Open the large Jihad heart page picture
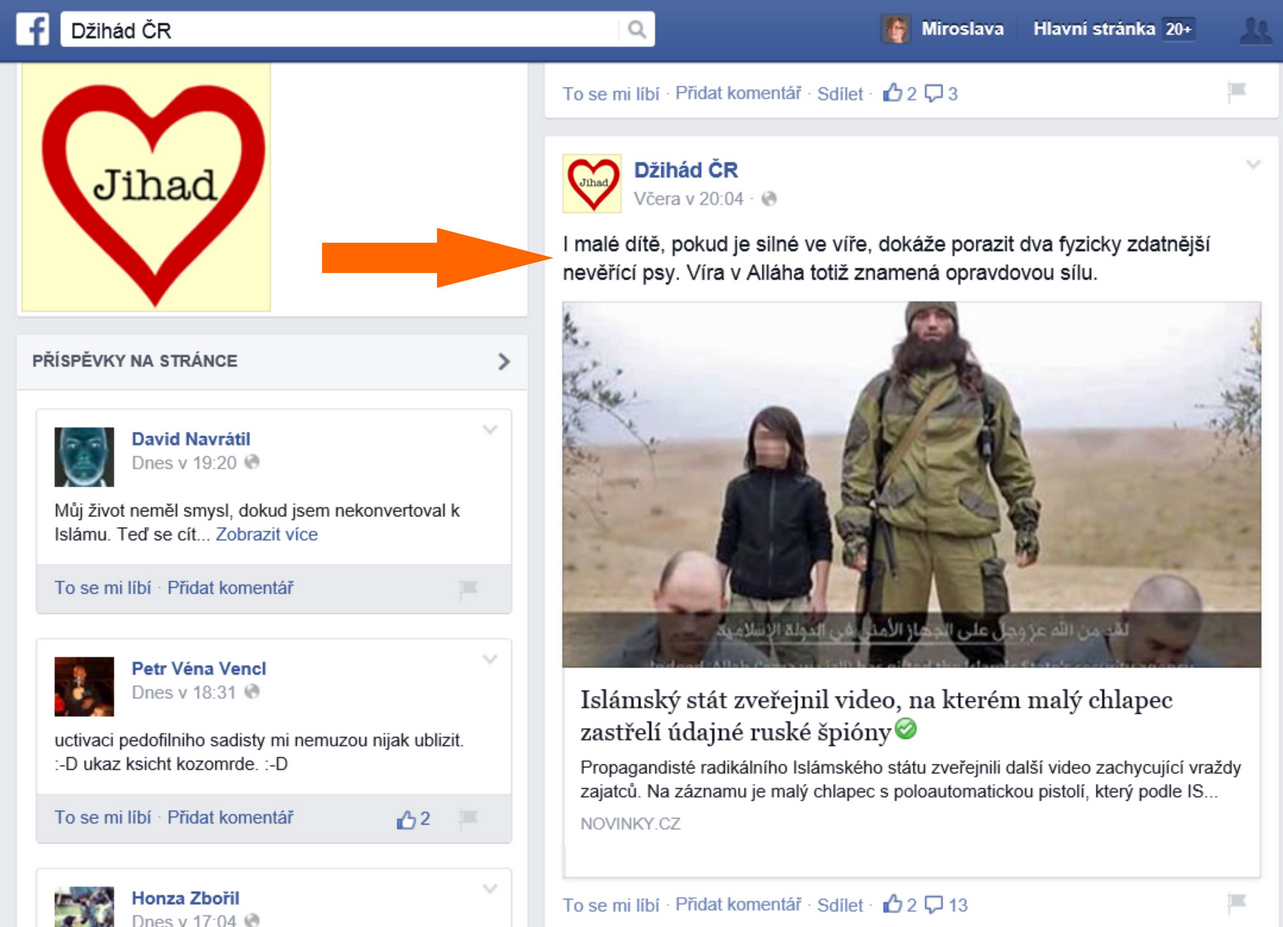This screenshot has width=1283, height=927. coord(146,187)
